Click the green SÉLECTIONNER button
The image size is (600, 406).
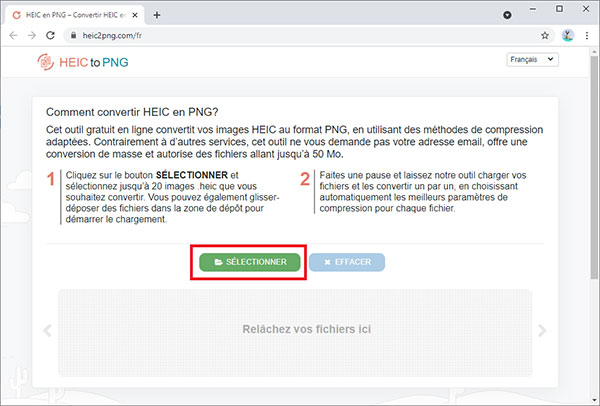click(x=249, y=262)
